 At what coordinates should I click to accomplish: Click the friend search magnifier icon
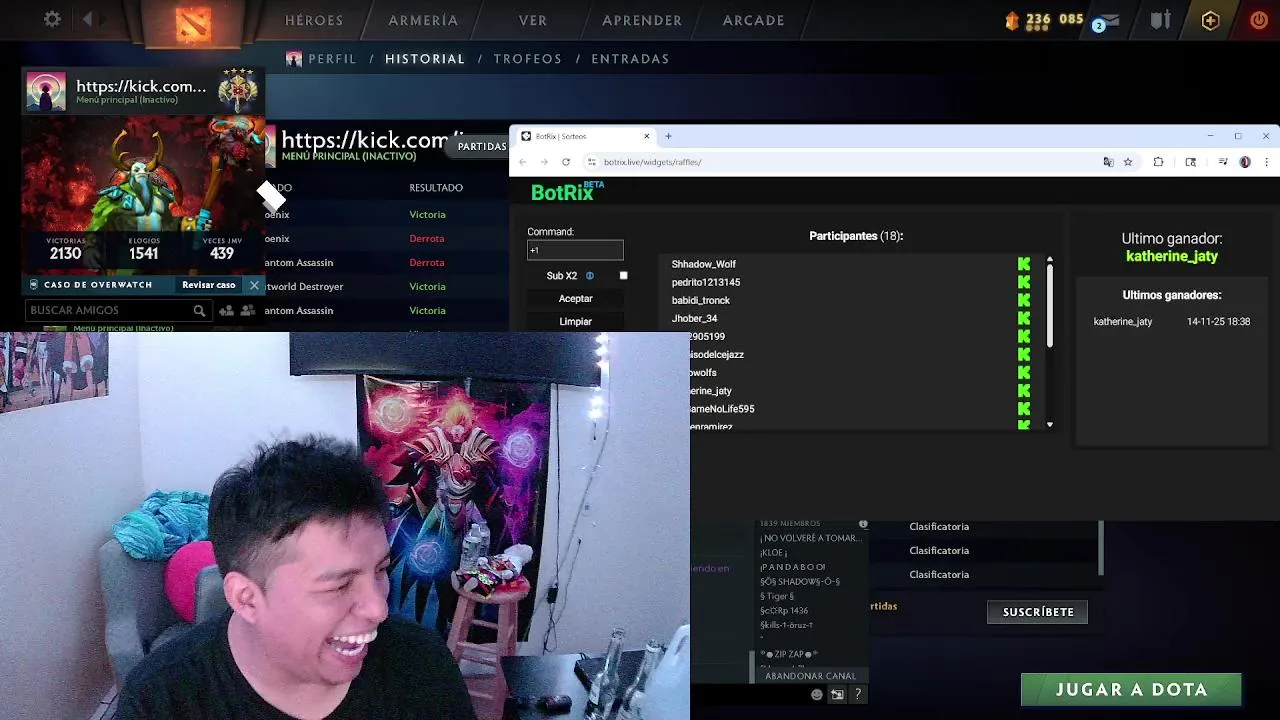coord(199,311)
